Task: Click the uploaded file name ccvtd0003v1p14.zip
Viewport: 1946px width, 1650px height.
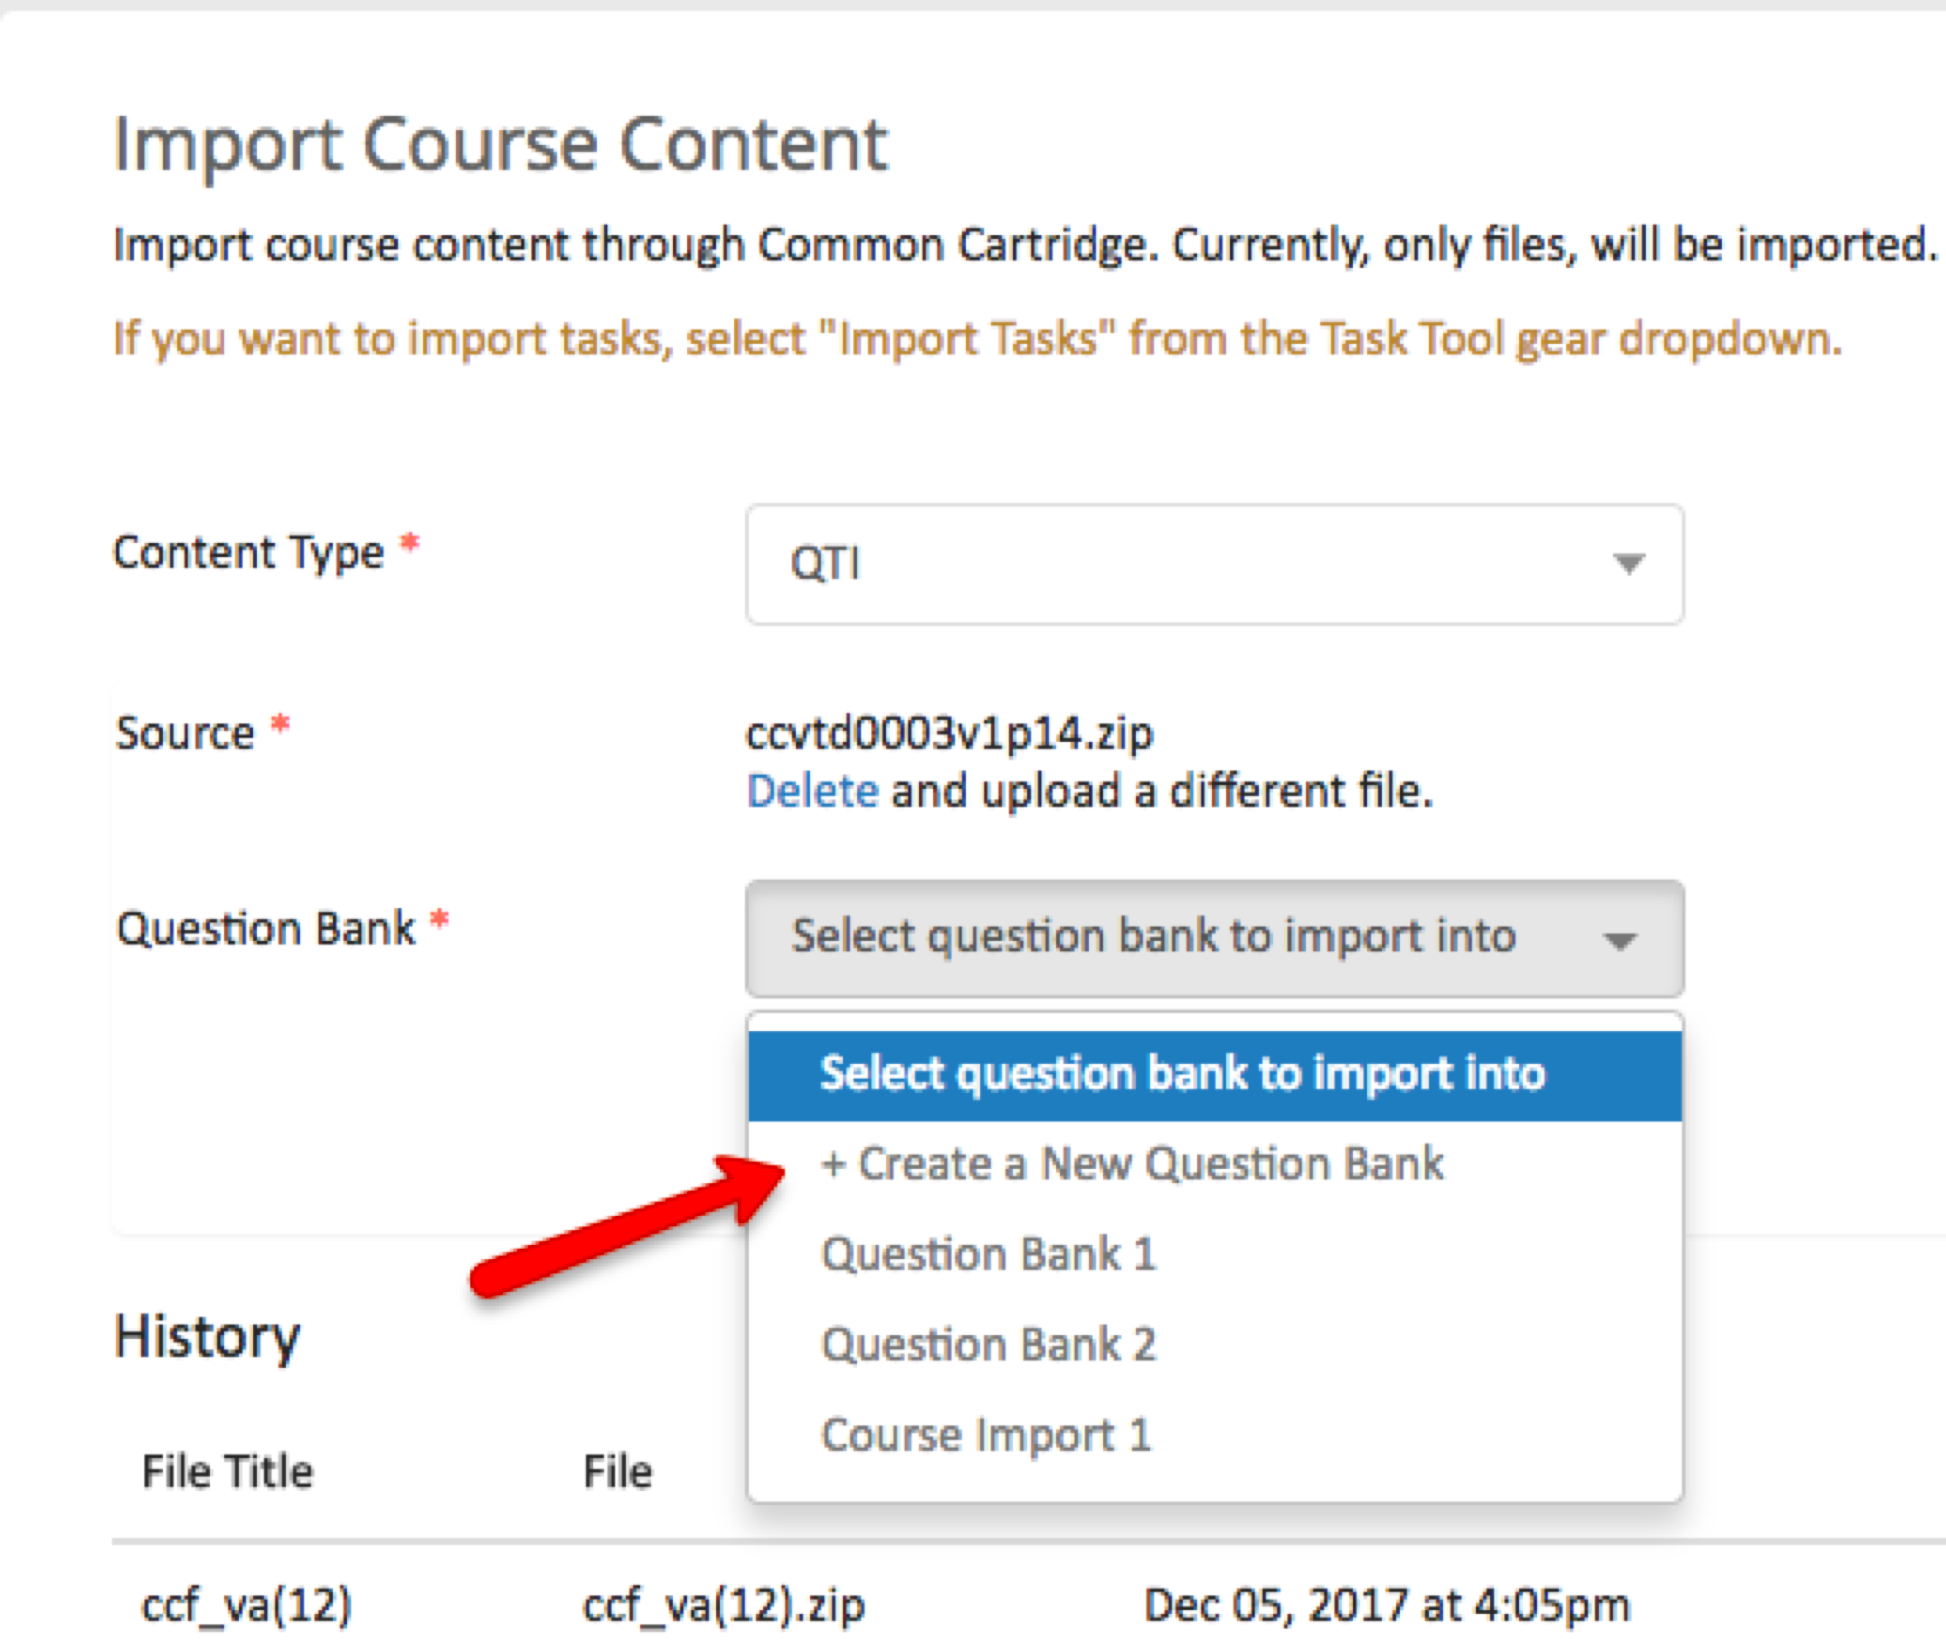Action: pyautogui.click(x=949, y=733)
